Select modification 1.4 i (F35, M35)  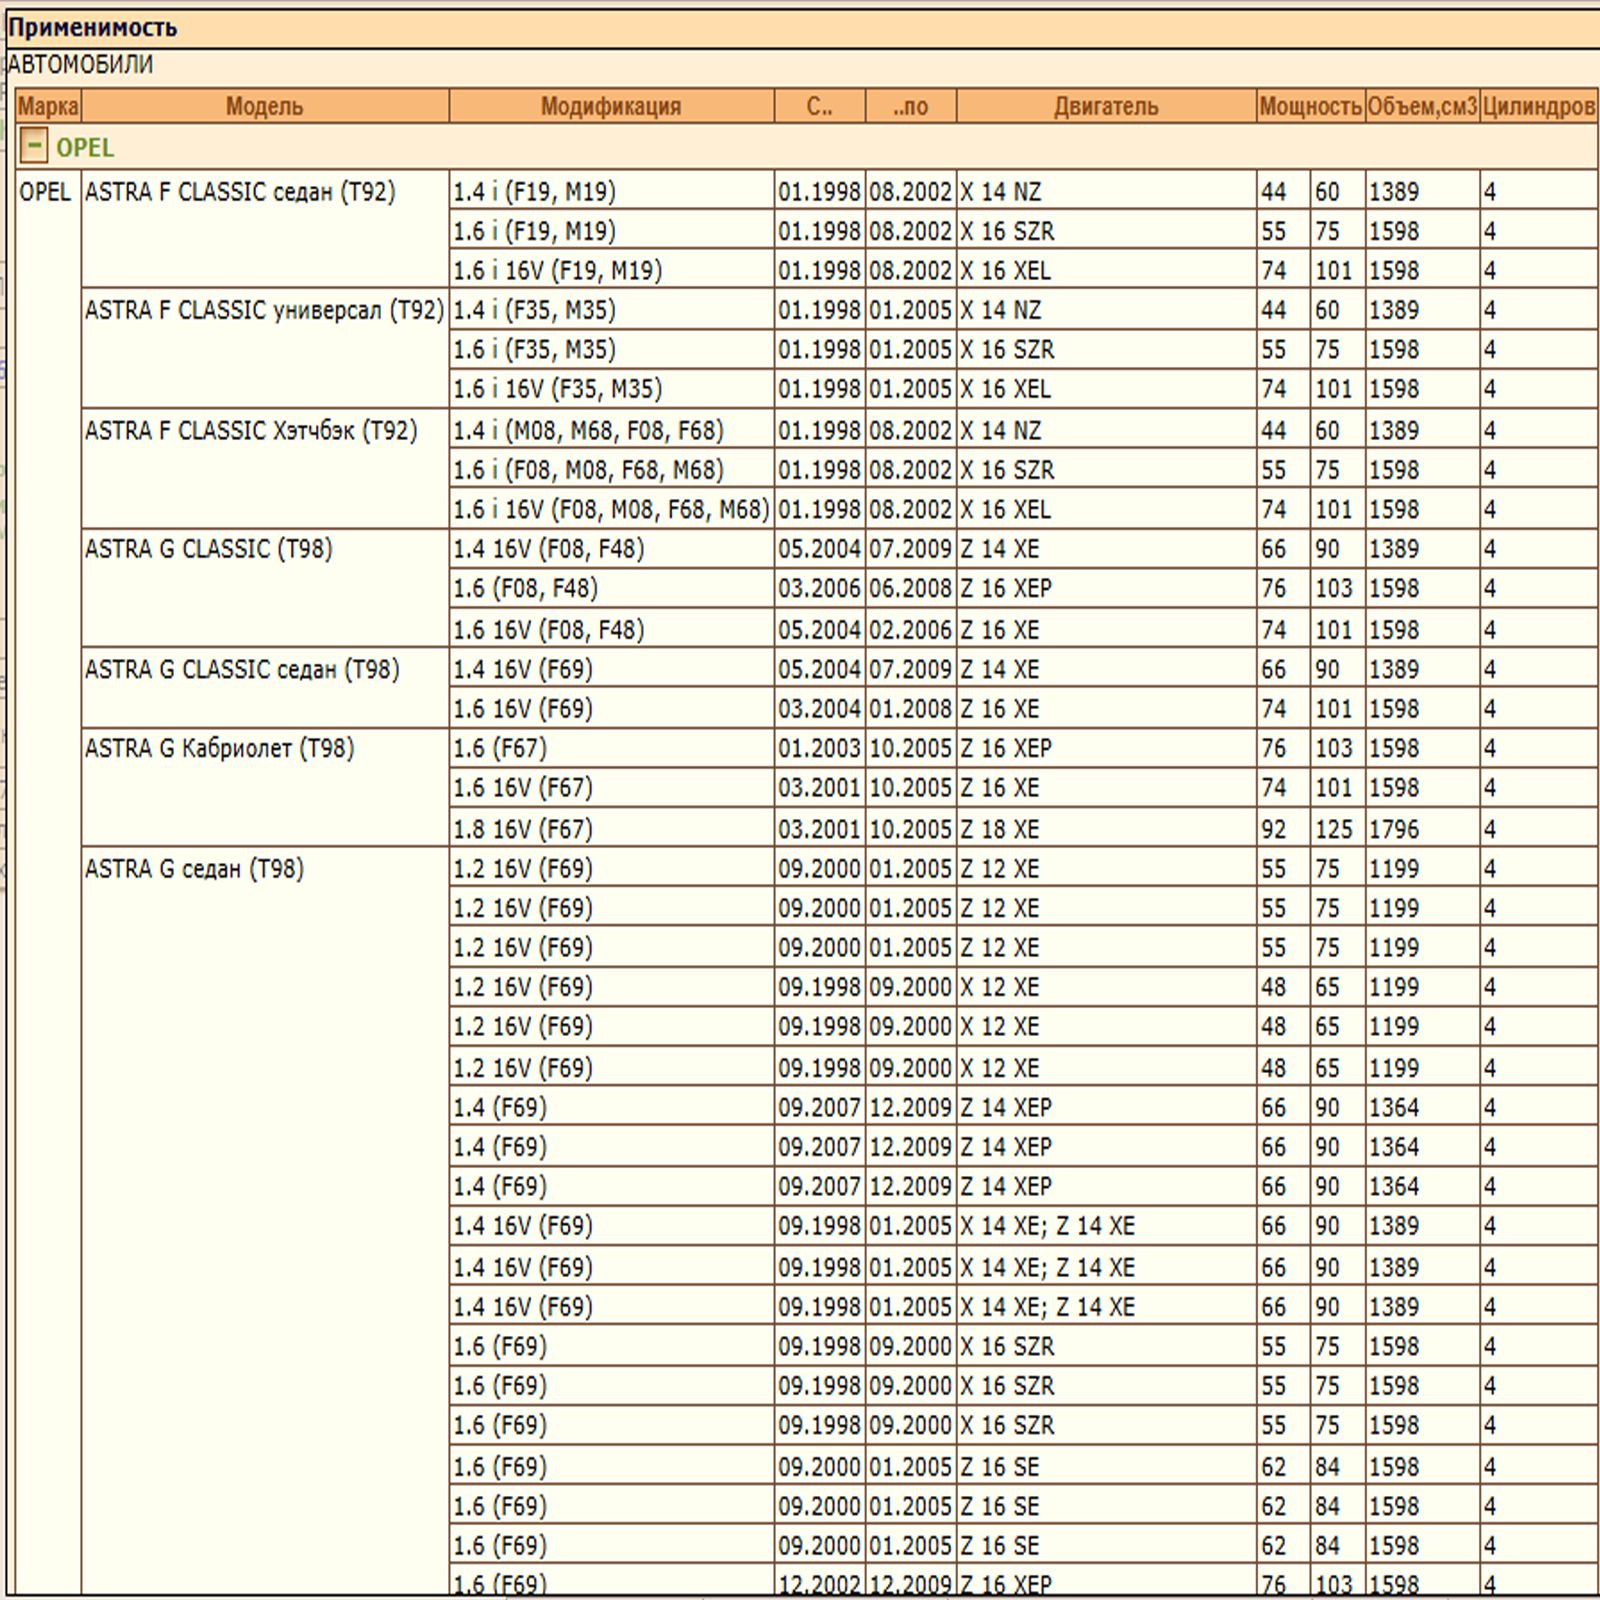[611, 310]
